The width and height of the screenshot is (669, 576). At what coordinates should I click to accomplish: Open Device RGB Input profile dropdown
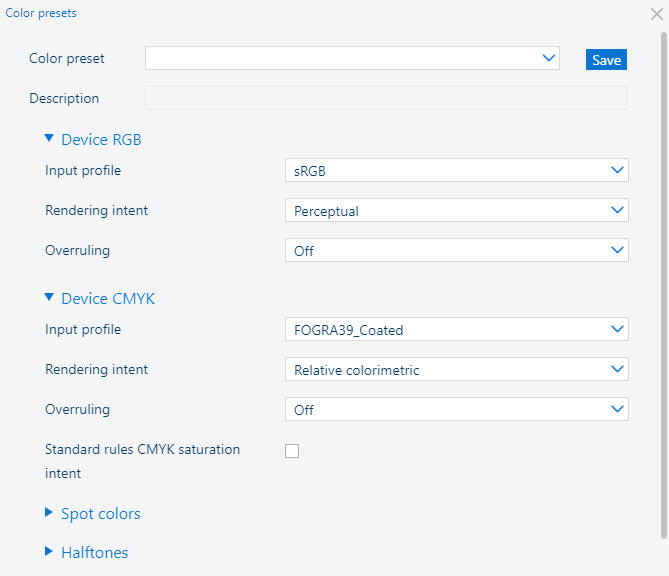tap(456, 171)
